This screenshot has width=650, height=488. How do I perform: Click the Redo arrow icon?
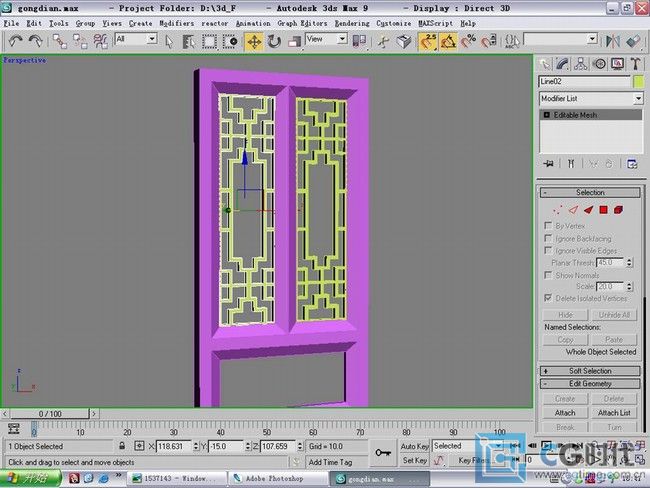tap(36, 41)
